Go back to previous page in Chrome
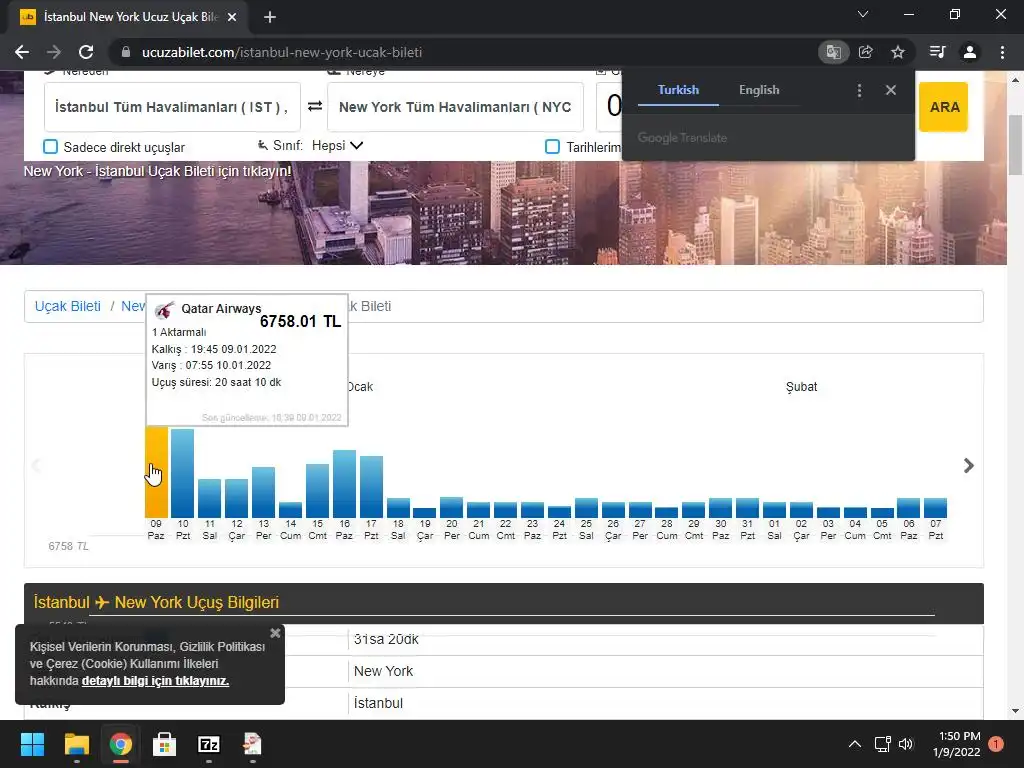This screenshot has height=768, width=1024. pos(22,52)
